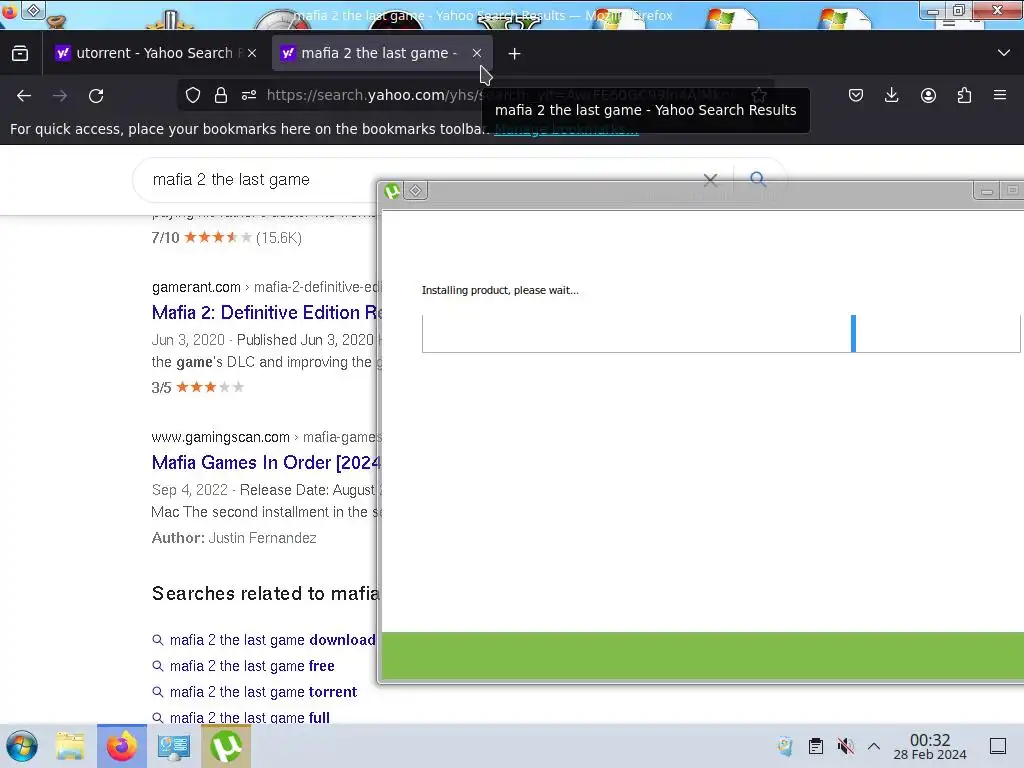Click the show desktop button
The image size is (1024, 768).
click(998, 746)
